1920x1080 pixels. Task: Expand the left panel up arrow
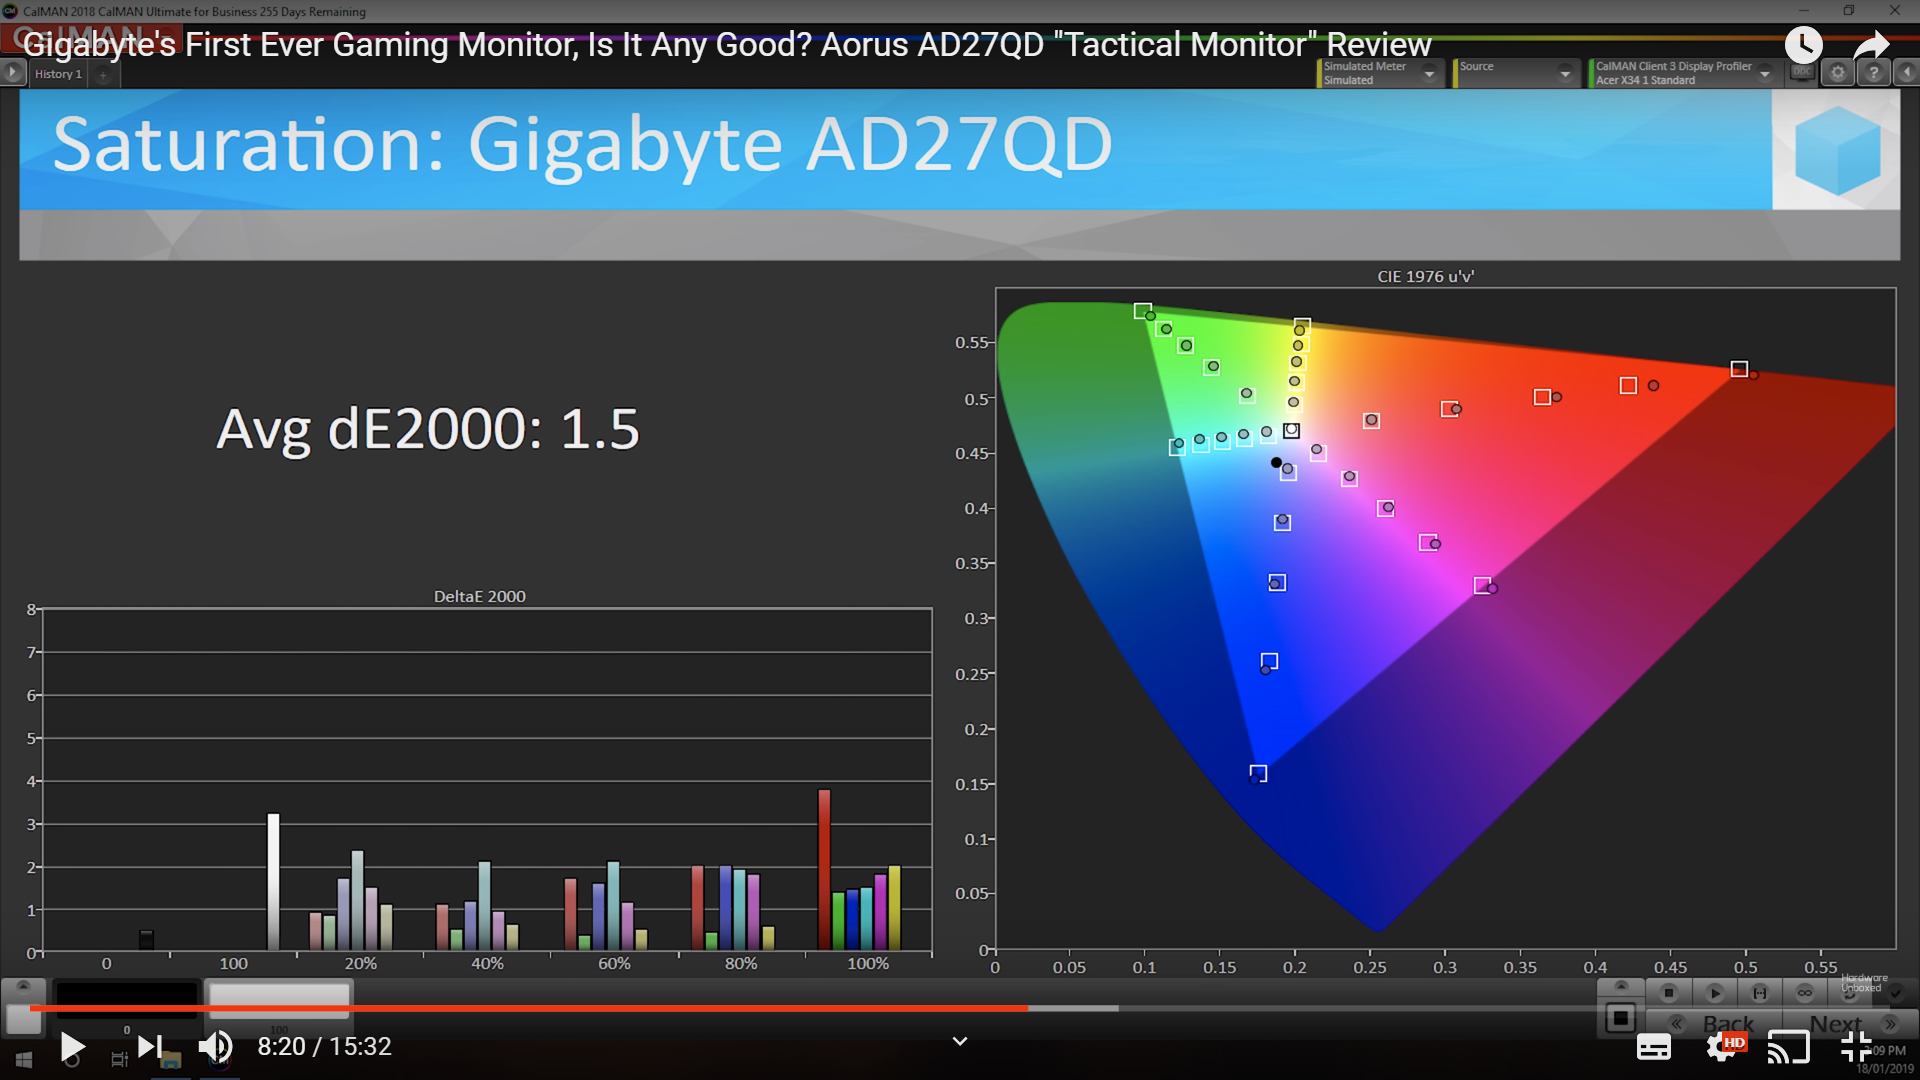(x=23, y=986)
